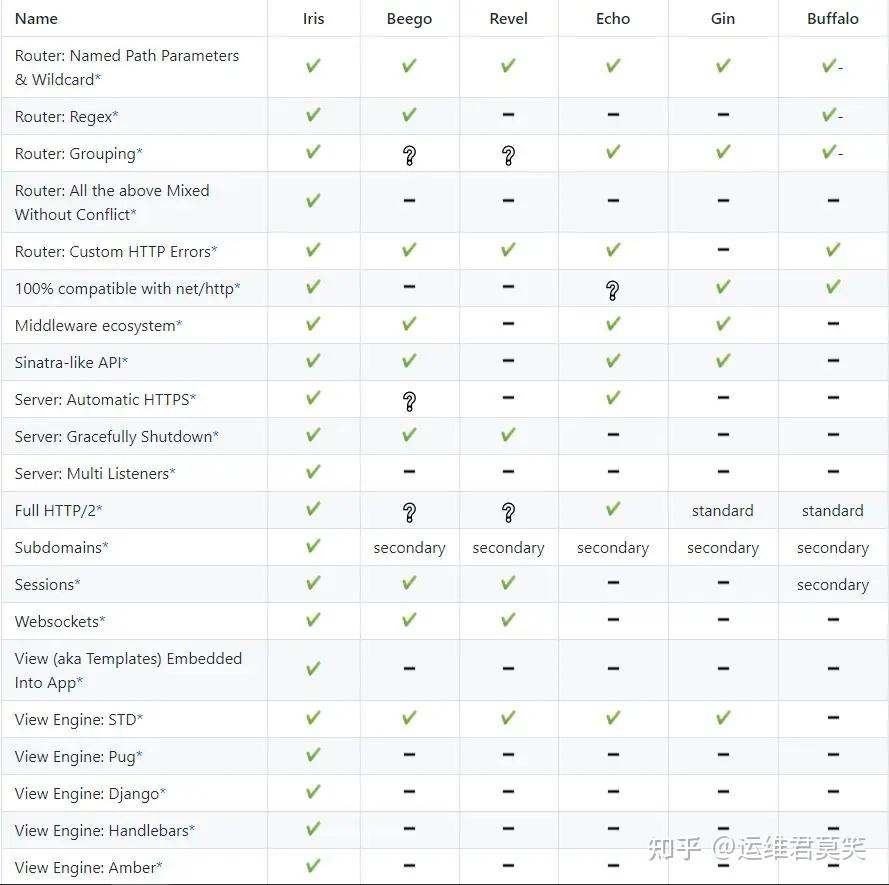The image size is (889, 885).
Task: Click the Beego question mark for Automatic HTTPS
Action: coord(409,401)
